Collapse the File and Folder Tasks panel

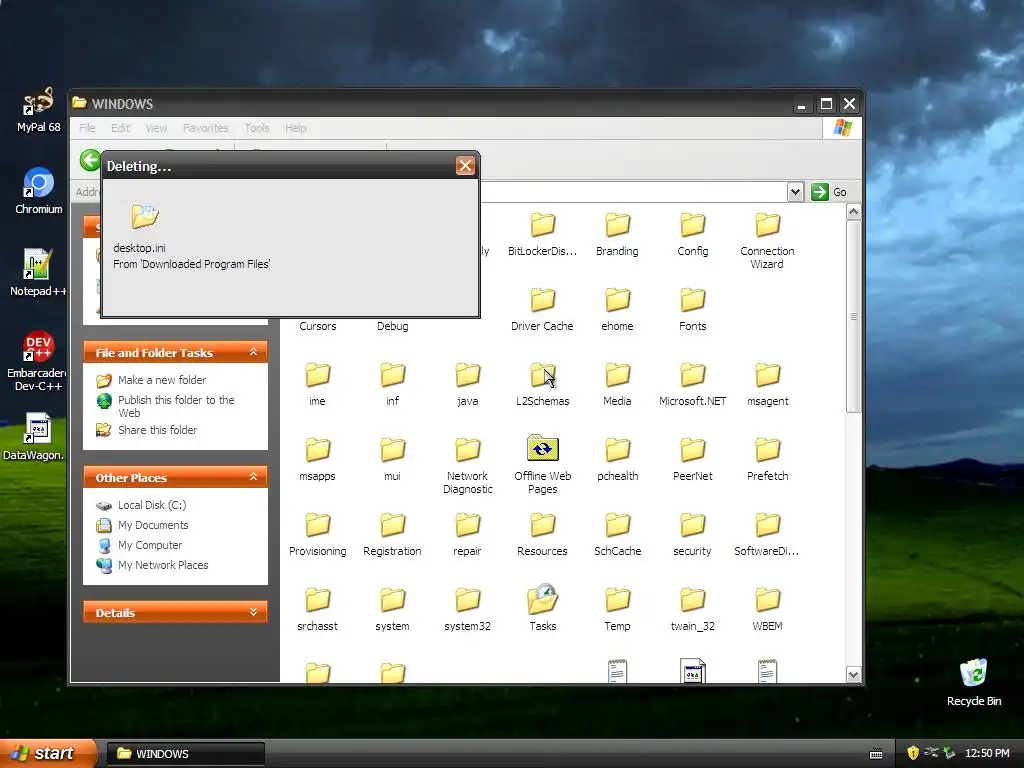[253, 352]
